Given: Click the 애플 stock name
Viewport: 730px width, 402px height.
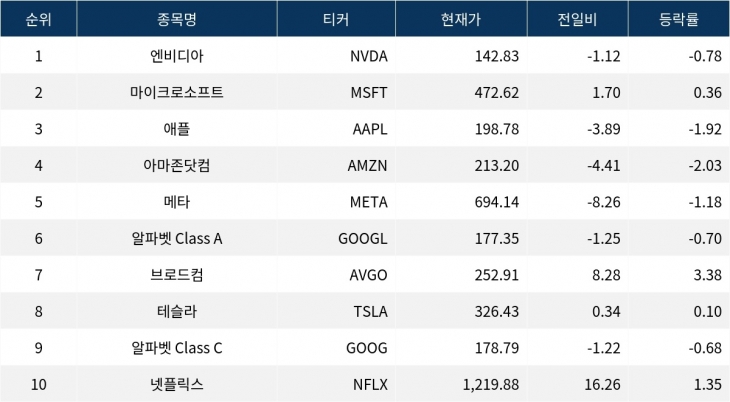Looking at the screenshot, I should [177, 129].
